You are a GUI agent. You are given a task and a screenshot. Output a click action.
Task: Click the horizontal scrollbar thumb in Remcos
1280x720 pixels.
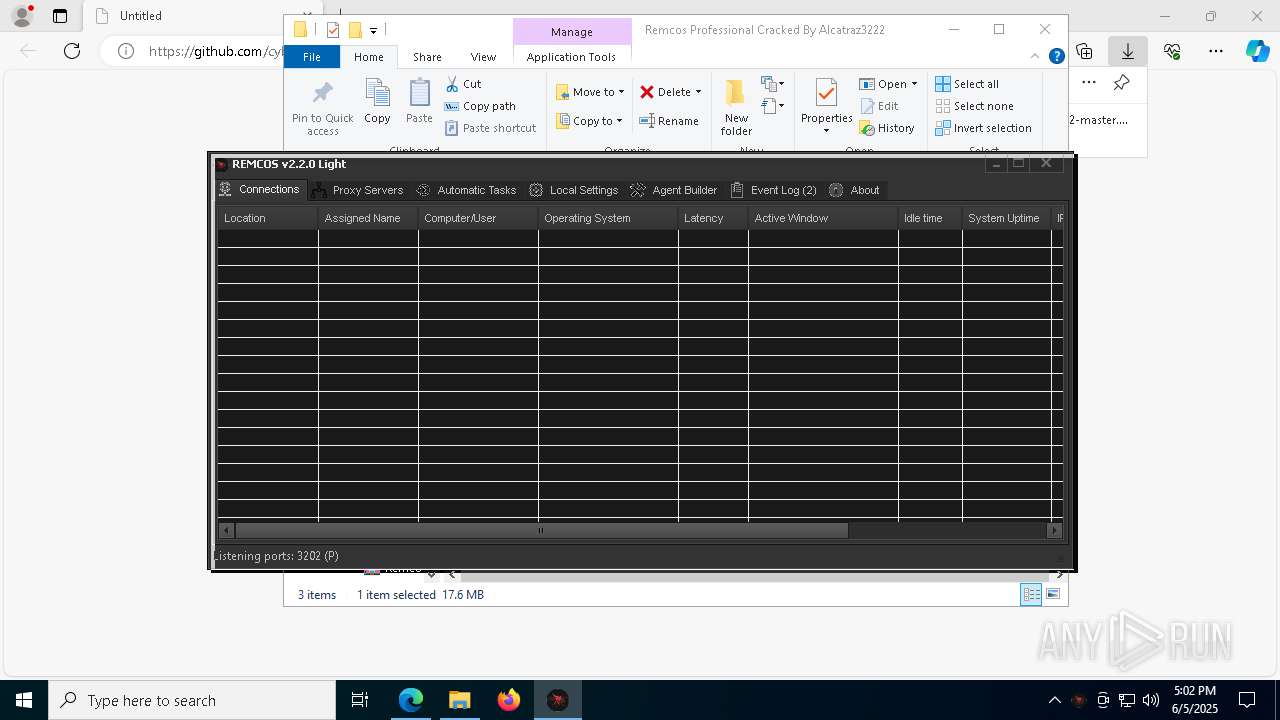tap(541, 531)
